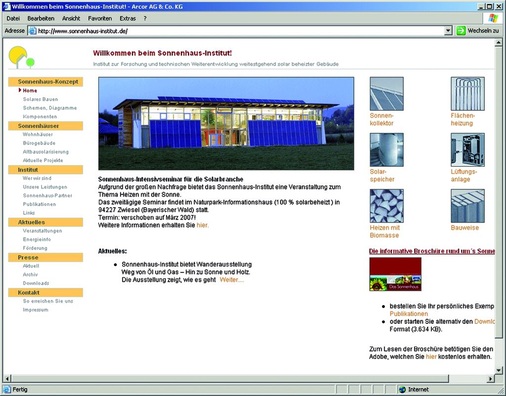Open Archiv link under Presse
Screen dimensions: 506x396
click(30, 274)
